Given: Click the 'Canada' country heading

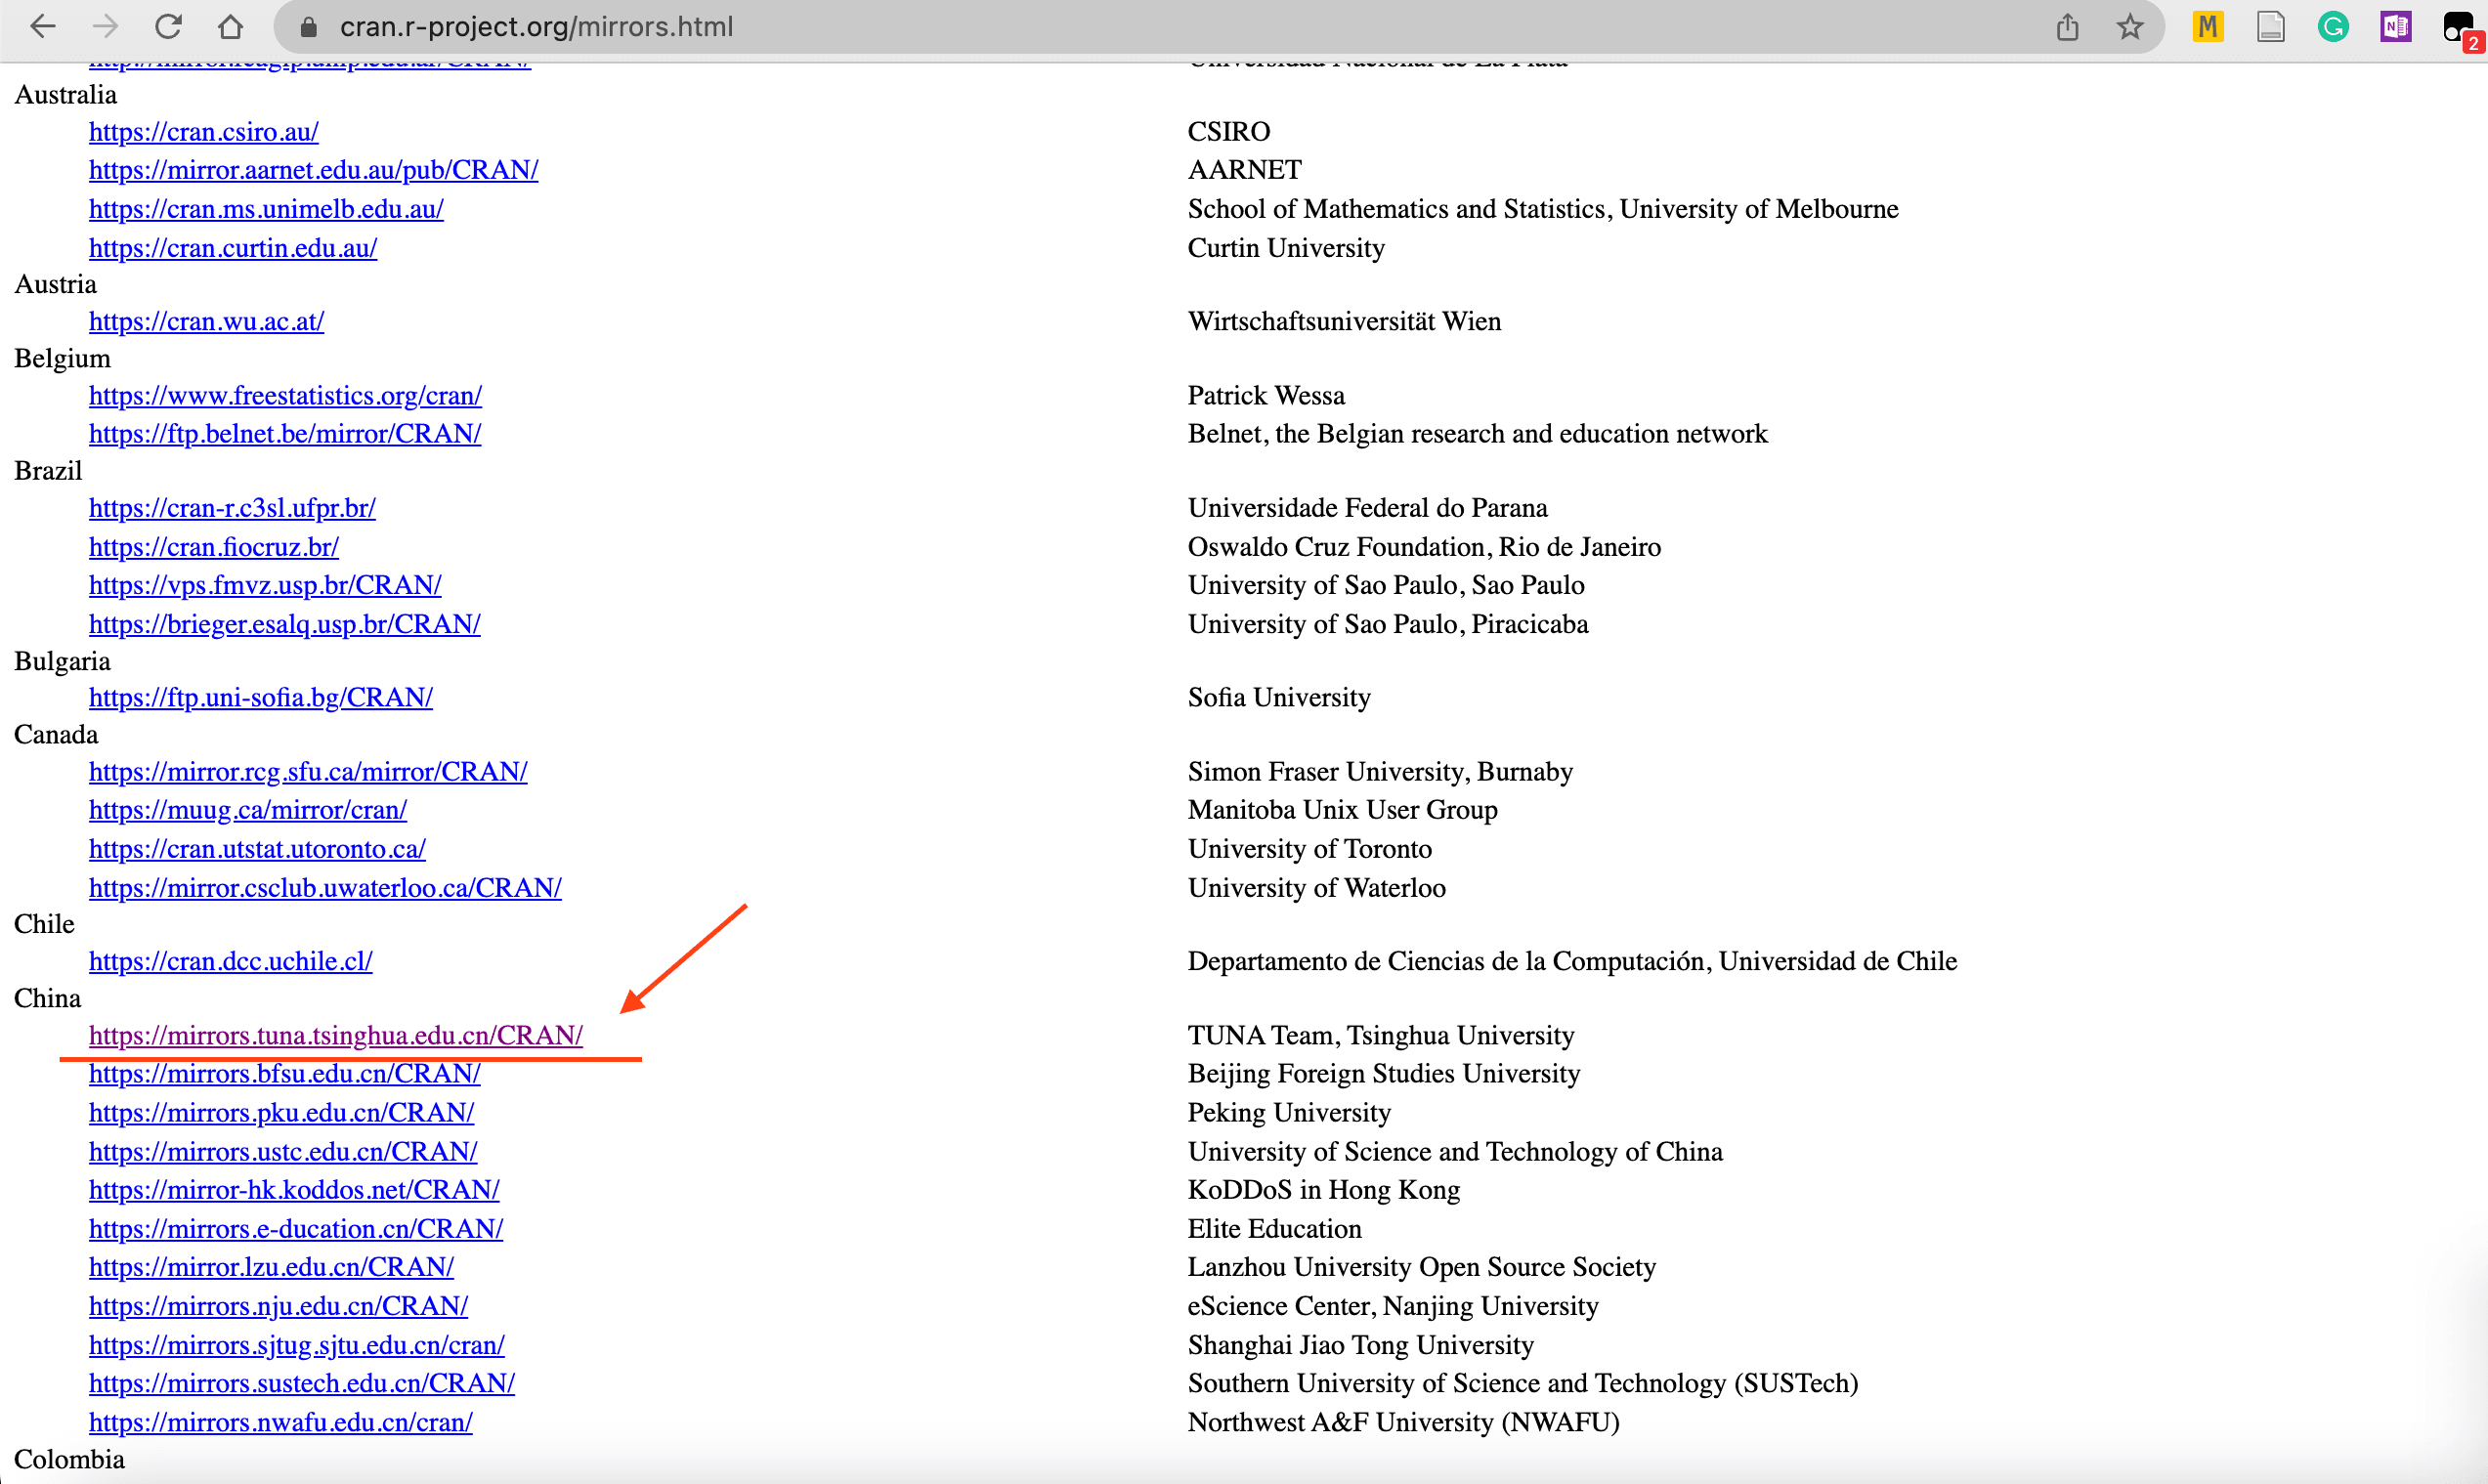Looking at the screenshot, I should [56, 735].
